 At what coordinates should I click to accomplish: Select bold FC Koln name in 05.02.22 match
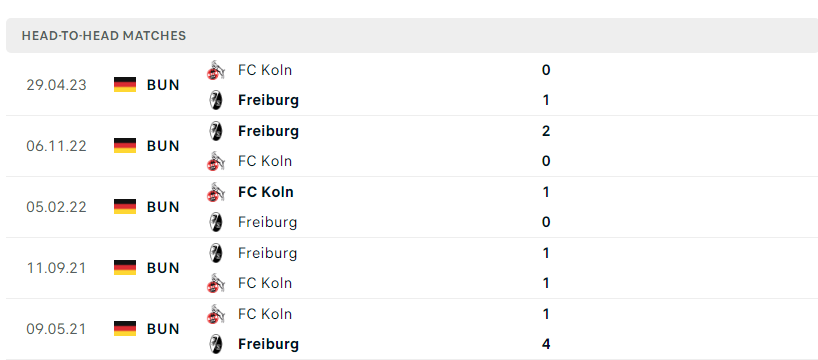pyautogui.click(x=266, y=192)
